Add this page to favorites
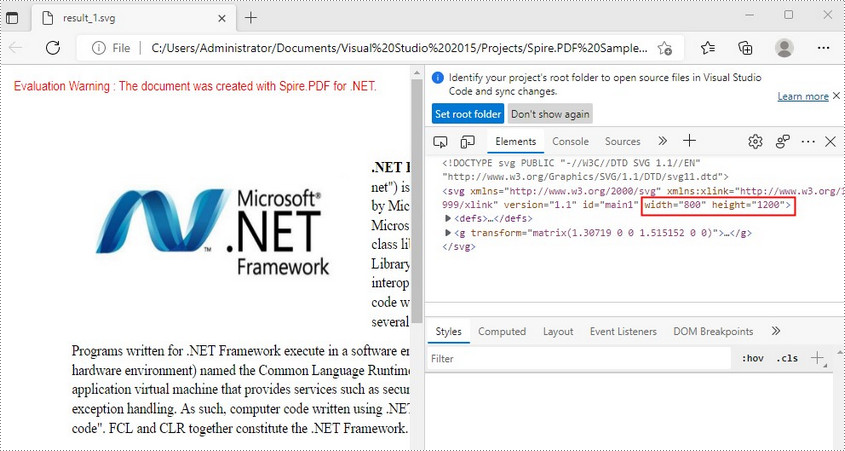 664,48
